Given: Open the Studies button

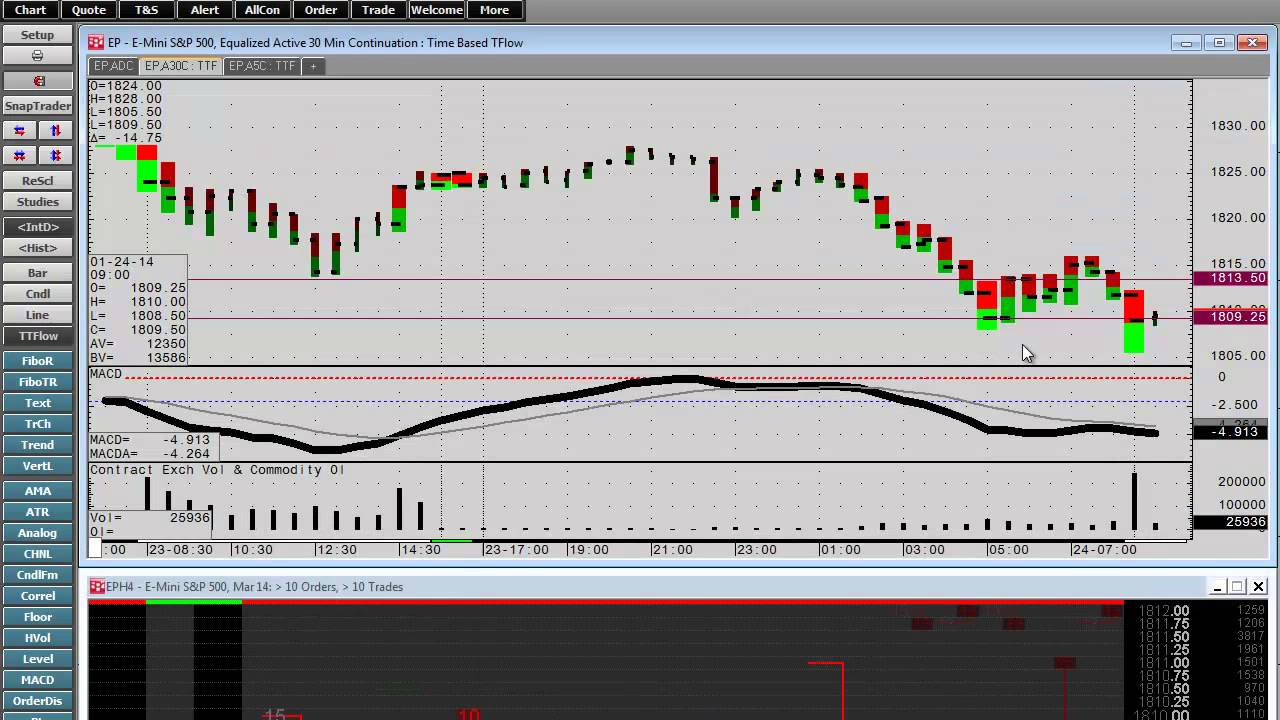Looking at the screenshot, I should (38, 202).
